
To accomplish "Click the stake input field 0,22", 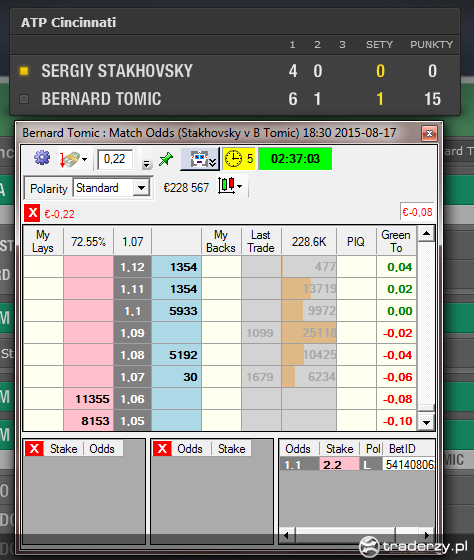I will click(115, 159).
